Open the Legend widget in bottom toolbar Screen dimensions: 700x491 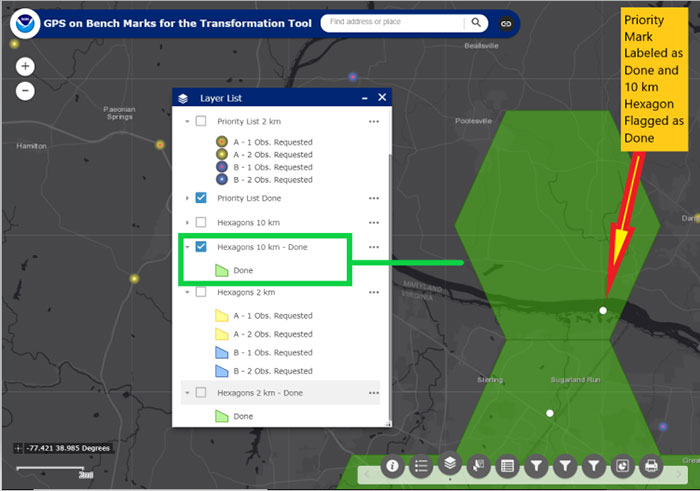(422, 465)
